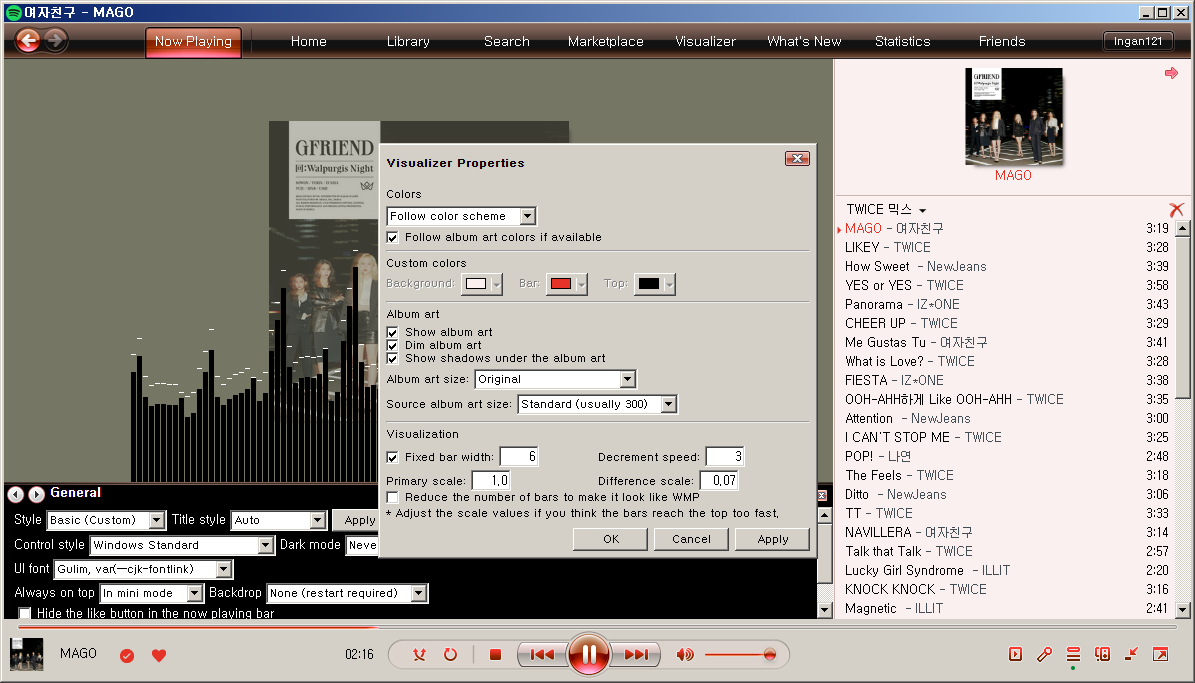Toggle the queue list icon
The image size is (1195, 683).
tap(1073, 654)
